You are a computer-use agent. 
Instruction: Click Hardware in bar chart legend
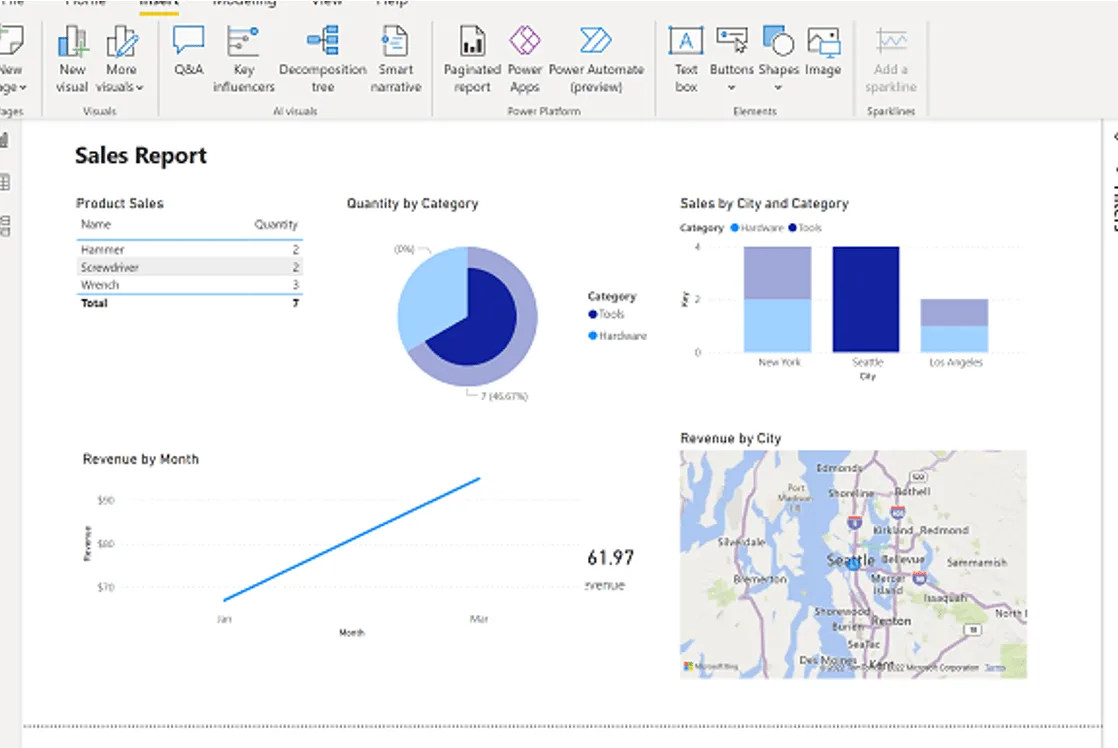[757, 228]
